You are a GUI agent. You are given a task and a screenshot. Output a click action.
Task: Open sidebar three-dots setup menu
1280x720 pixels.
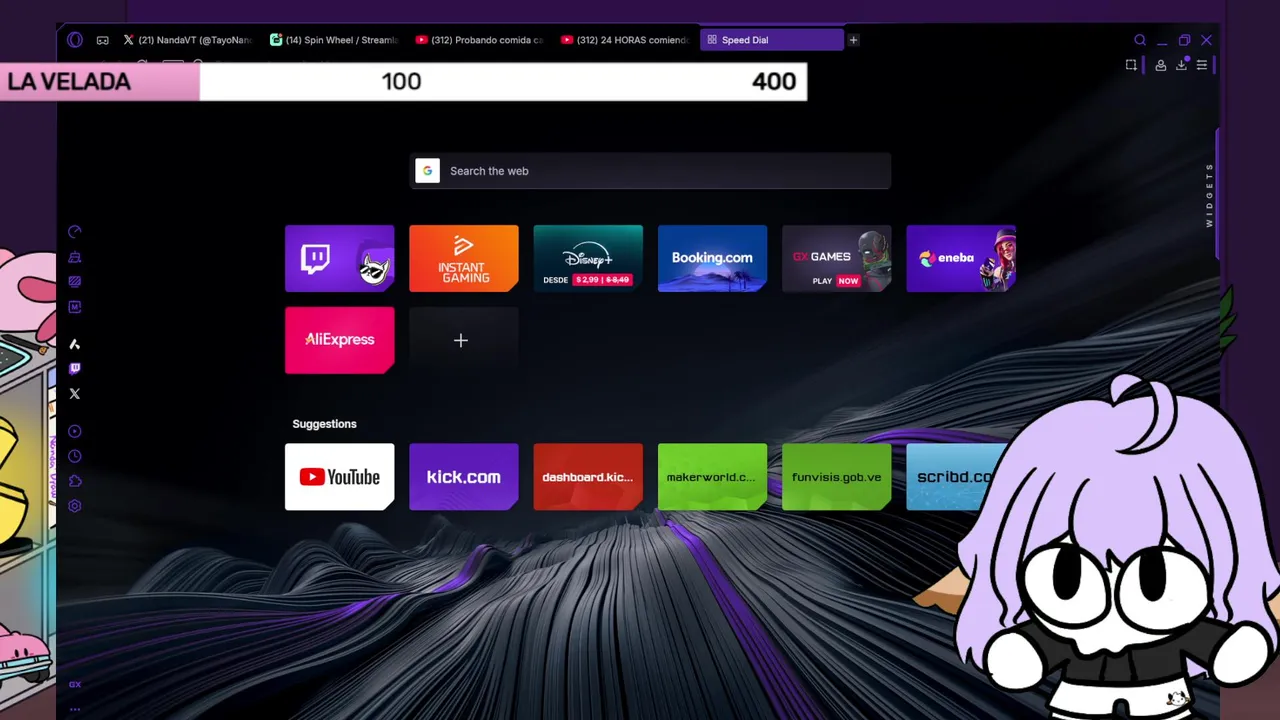coord(75,709)
